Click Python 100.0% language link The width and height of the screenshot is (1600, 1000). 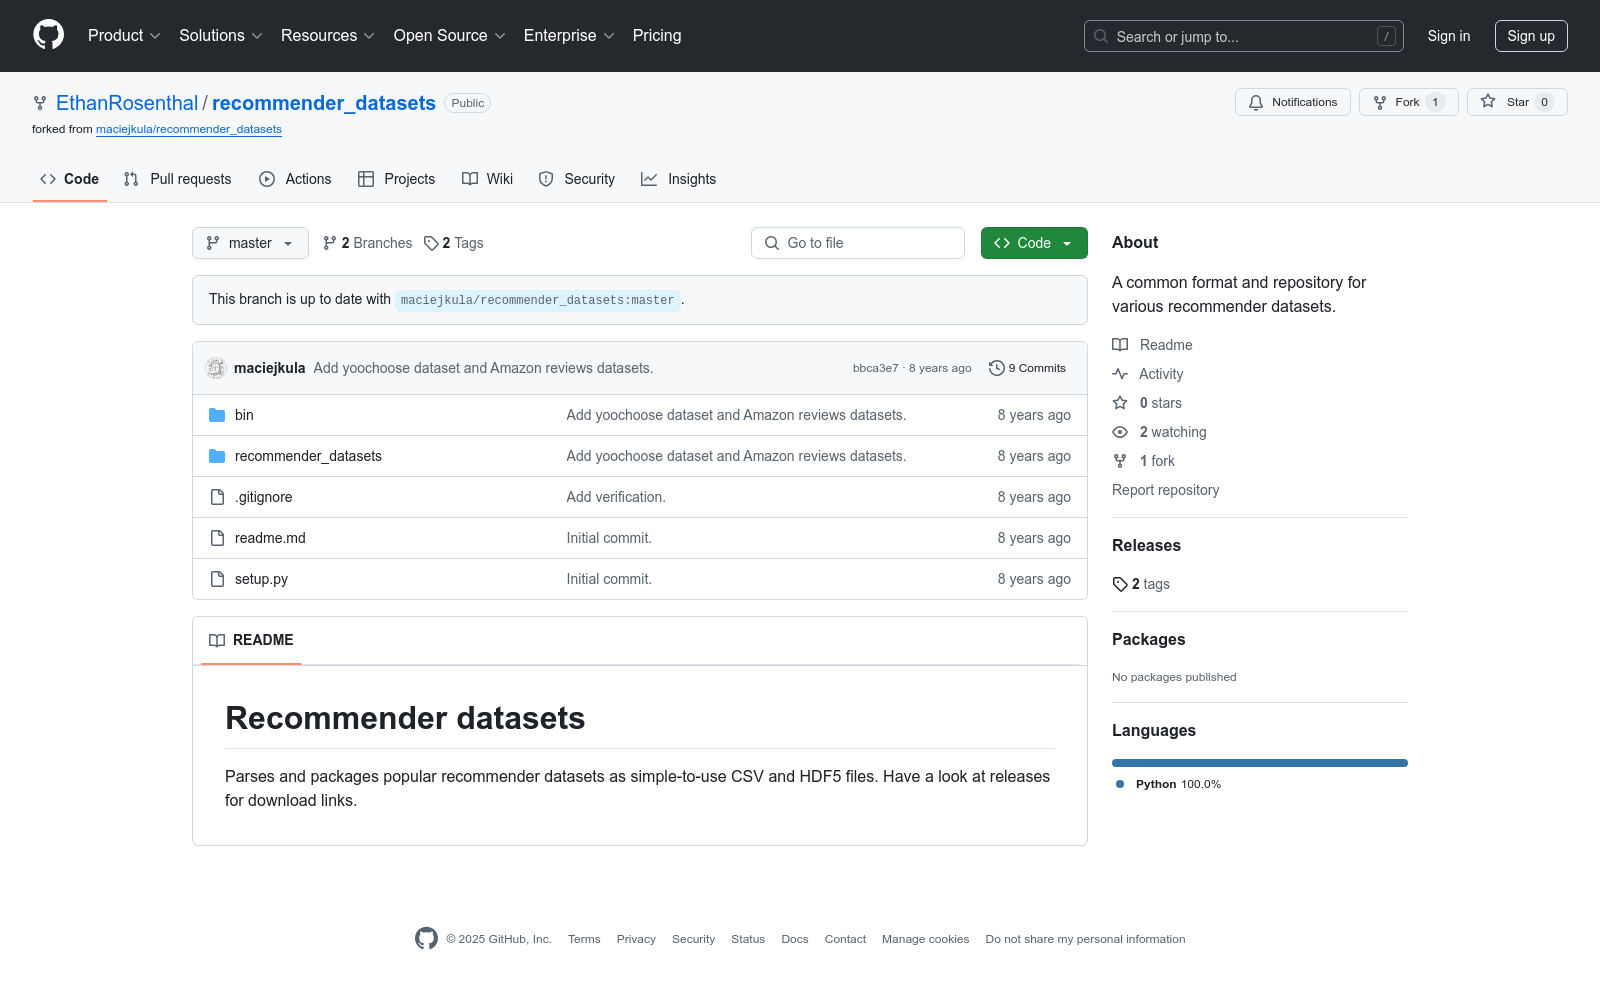coord(1168,784)
